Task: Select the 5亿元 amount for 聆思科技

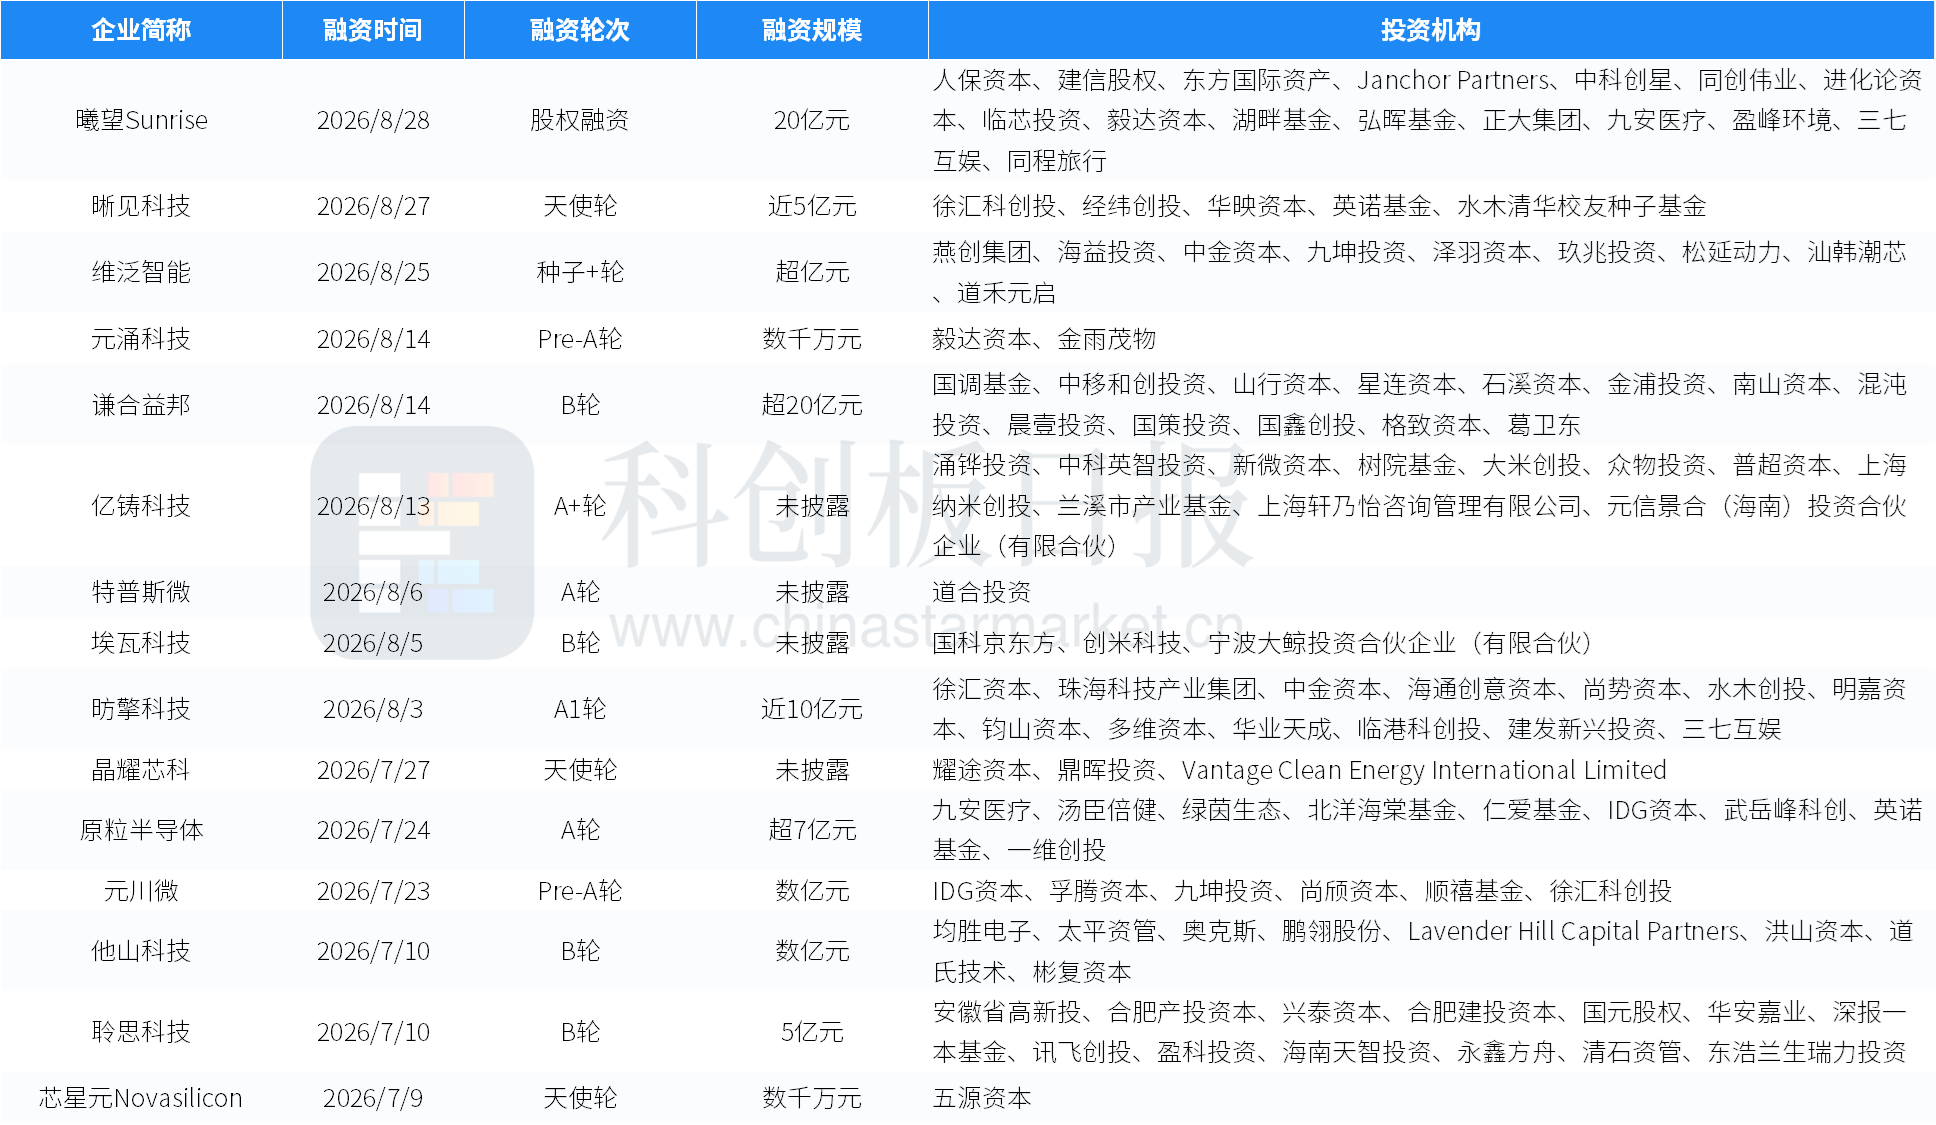Action: [x=812, y=1032]
